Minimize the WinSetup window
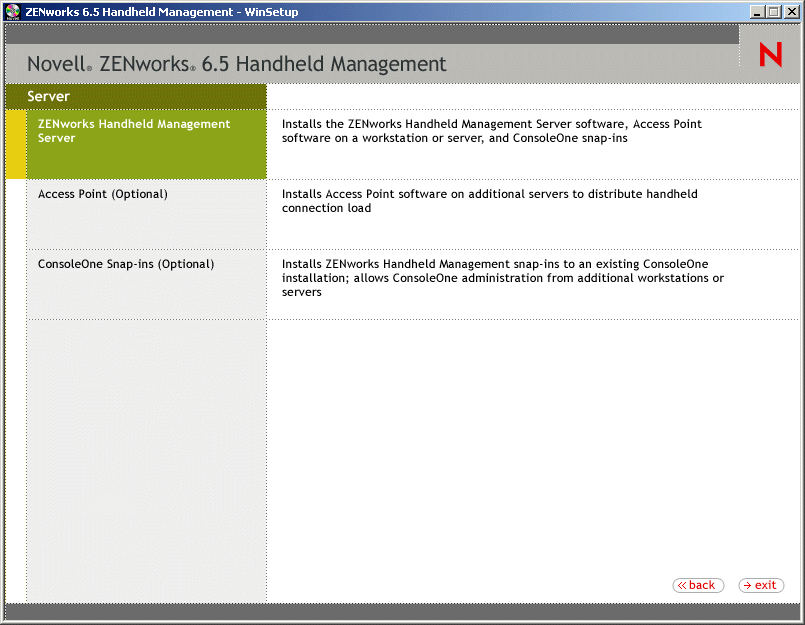Image resolution: width=805 pixels, height=625 pixels. click(x=757, y=11)
